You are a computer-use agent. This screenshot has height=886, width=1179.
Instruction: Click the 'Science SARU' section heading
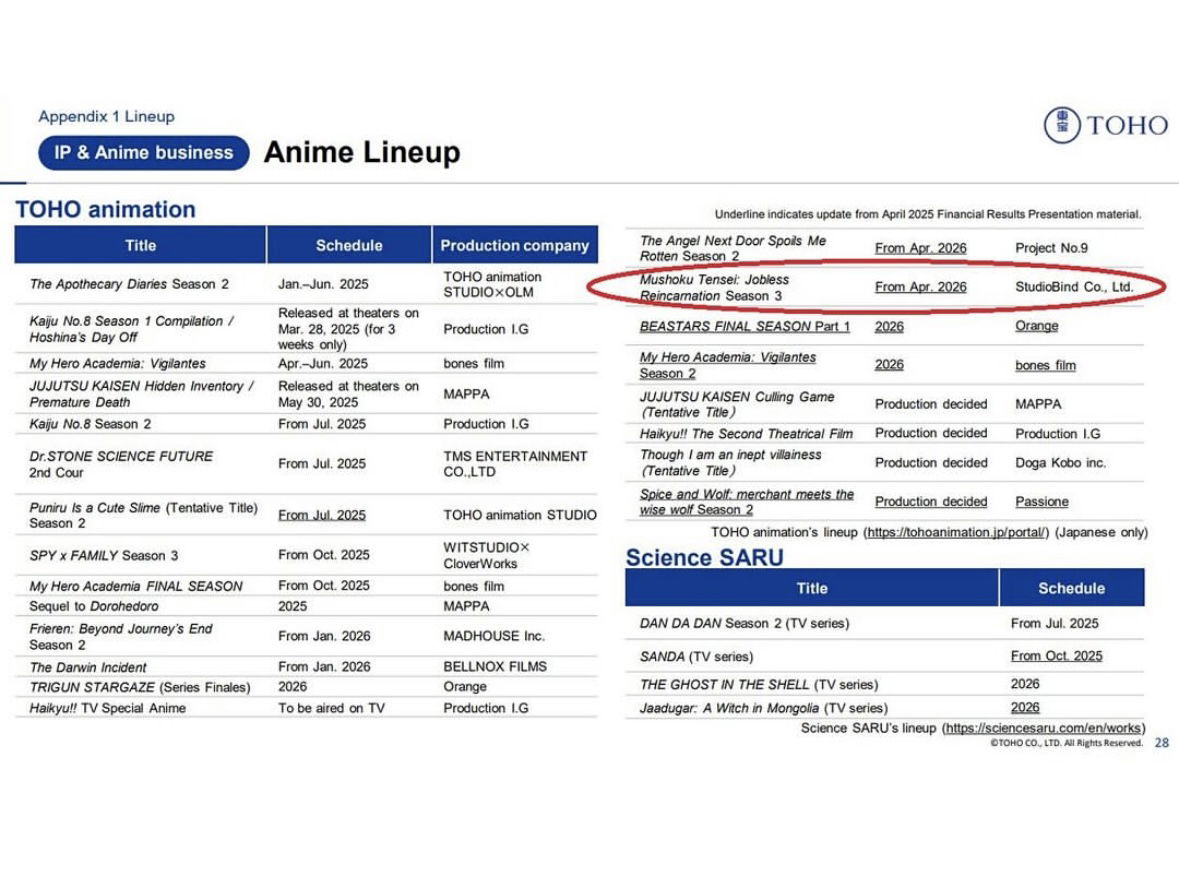(705, 557)
